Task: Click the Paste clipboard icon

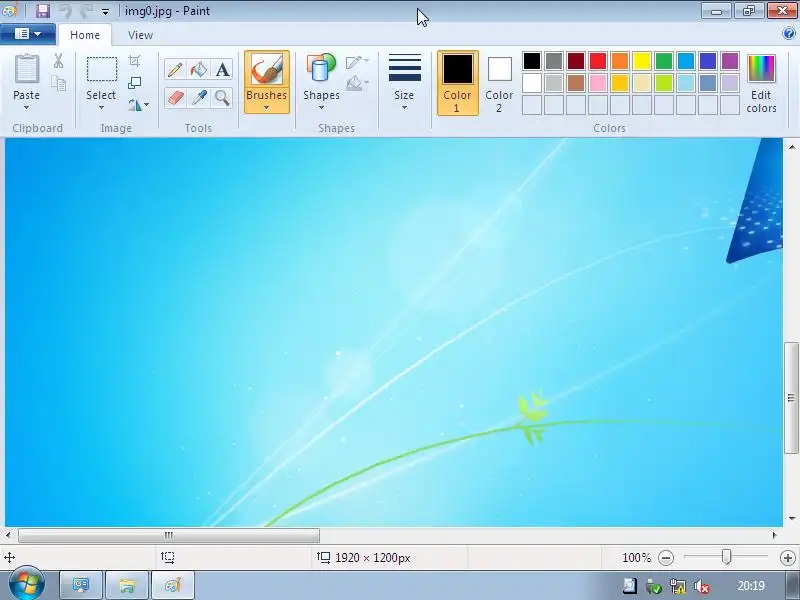Action: (27, 69)
